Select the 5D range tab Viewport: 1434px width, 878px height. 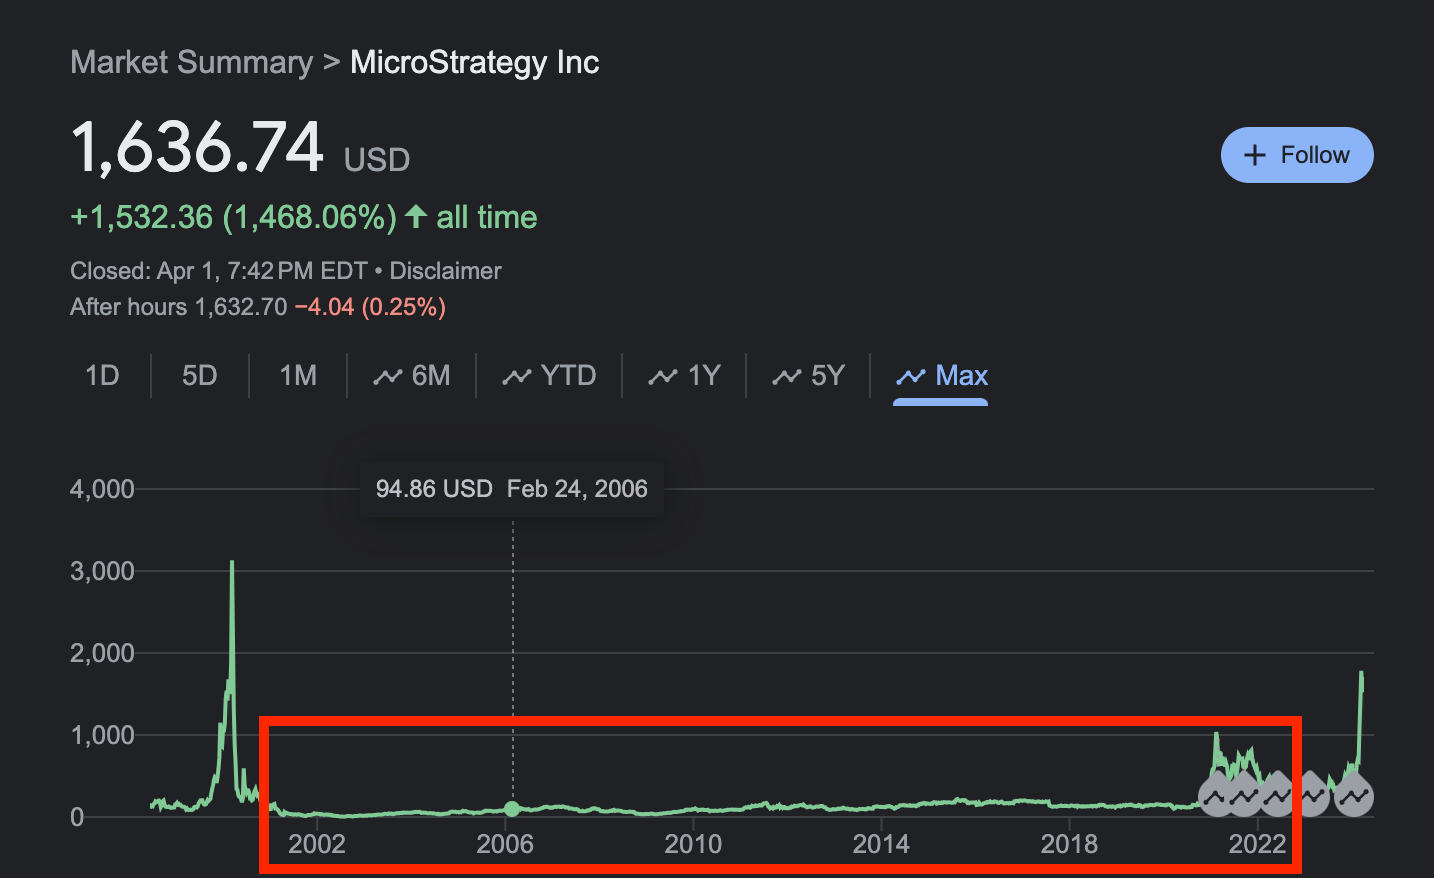click(x=200, y=376)
